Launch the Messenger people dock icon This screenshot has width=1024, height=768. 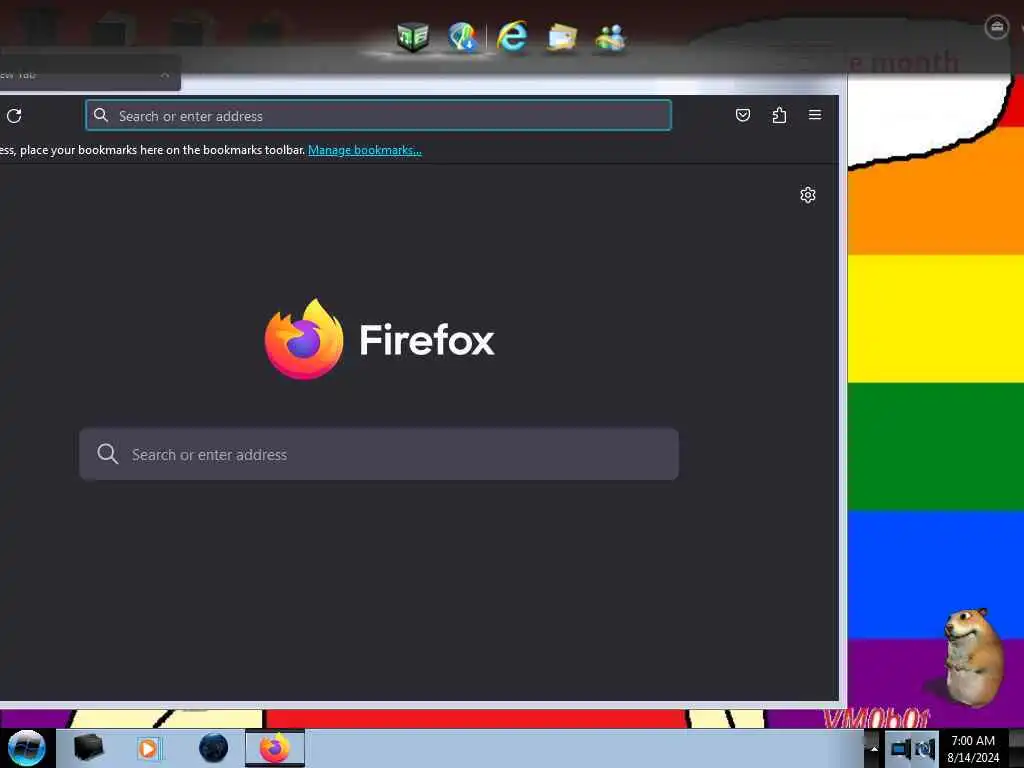click(611, 37)
